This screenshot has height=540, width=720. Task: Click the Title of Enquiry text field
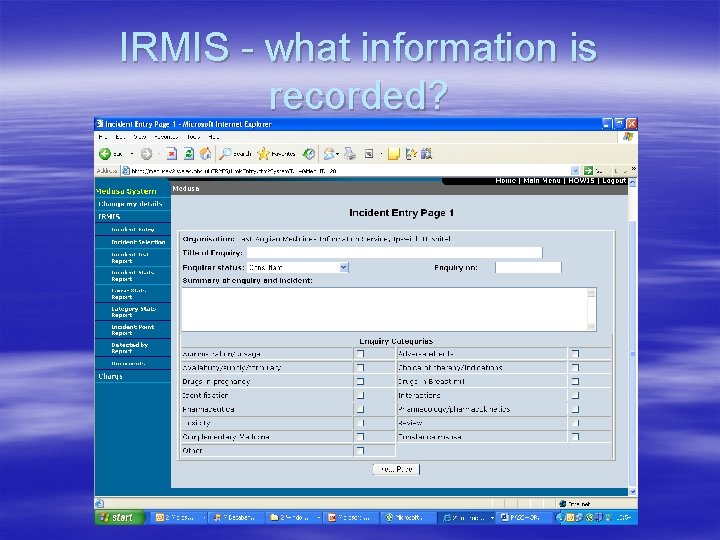(394, 253)
